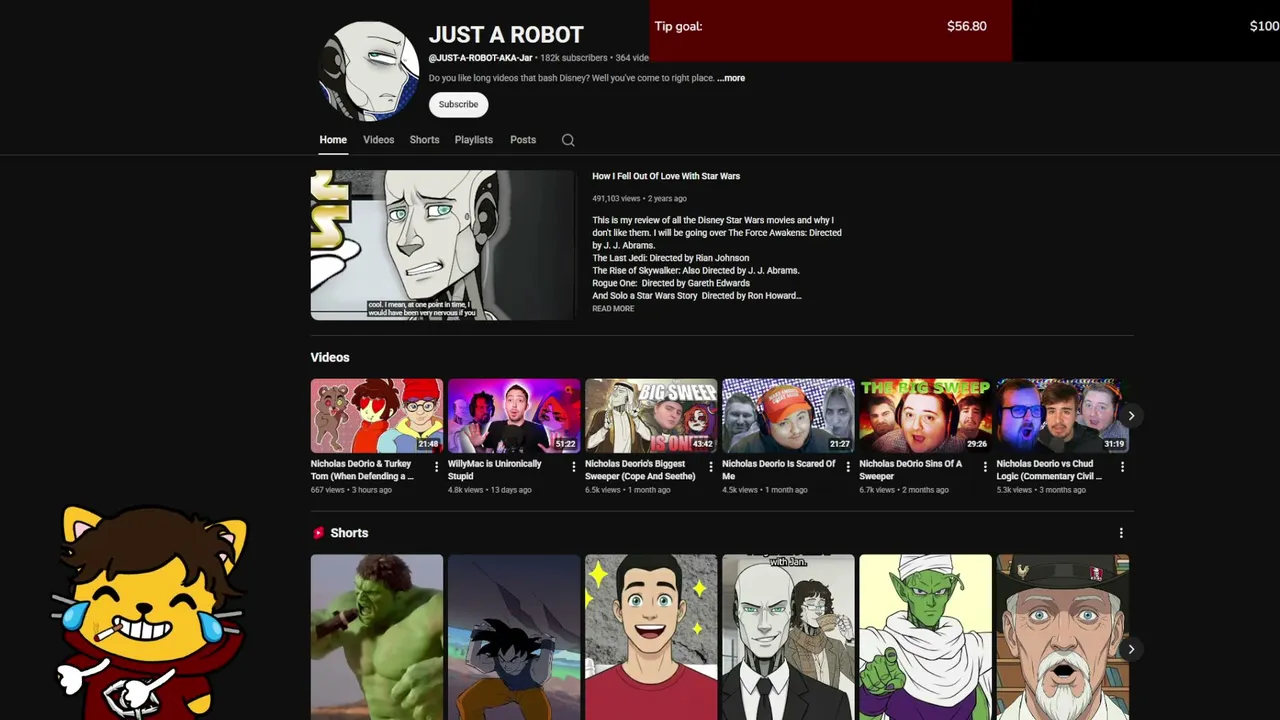Open the robot in suit short thumbnail
1280x720 pixels.
pyautogui.click(x=788, y=637)
